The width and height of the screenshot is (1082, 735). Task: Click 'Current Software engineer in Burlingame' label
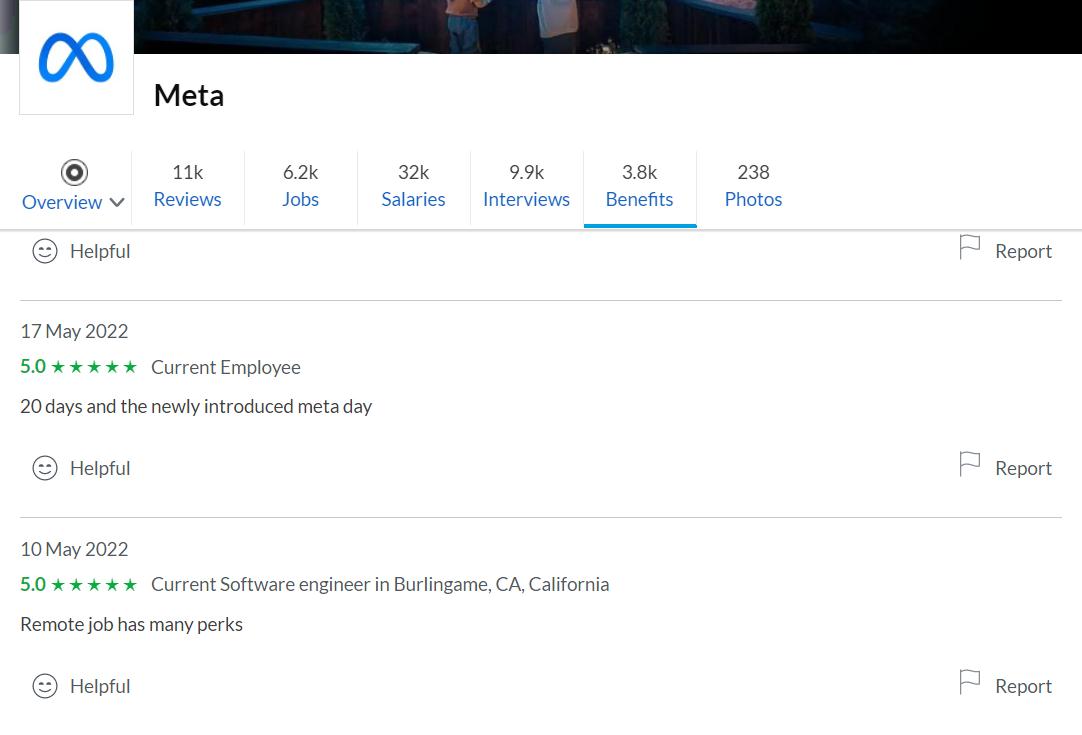click(380, 585)
